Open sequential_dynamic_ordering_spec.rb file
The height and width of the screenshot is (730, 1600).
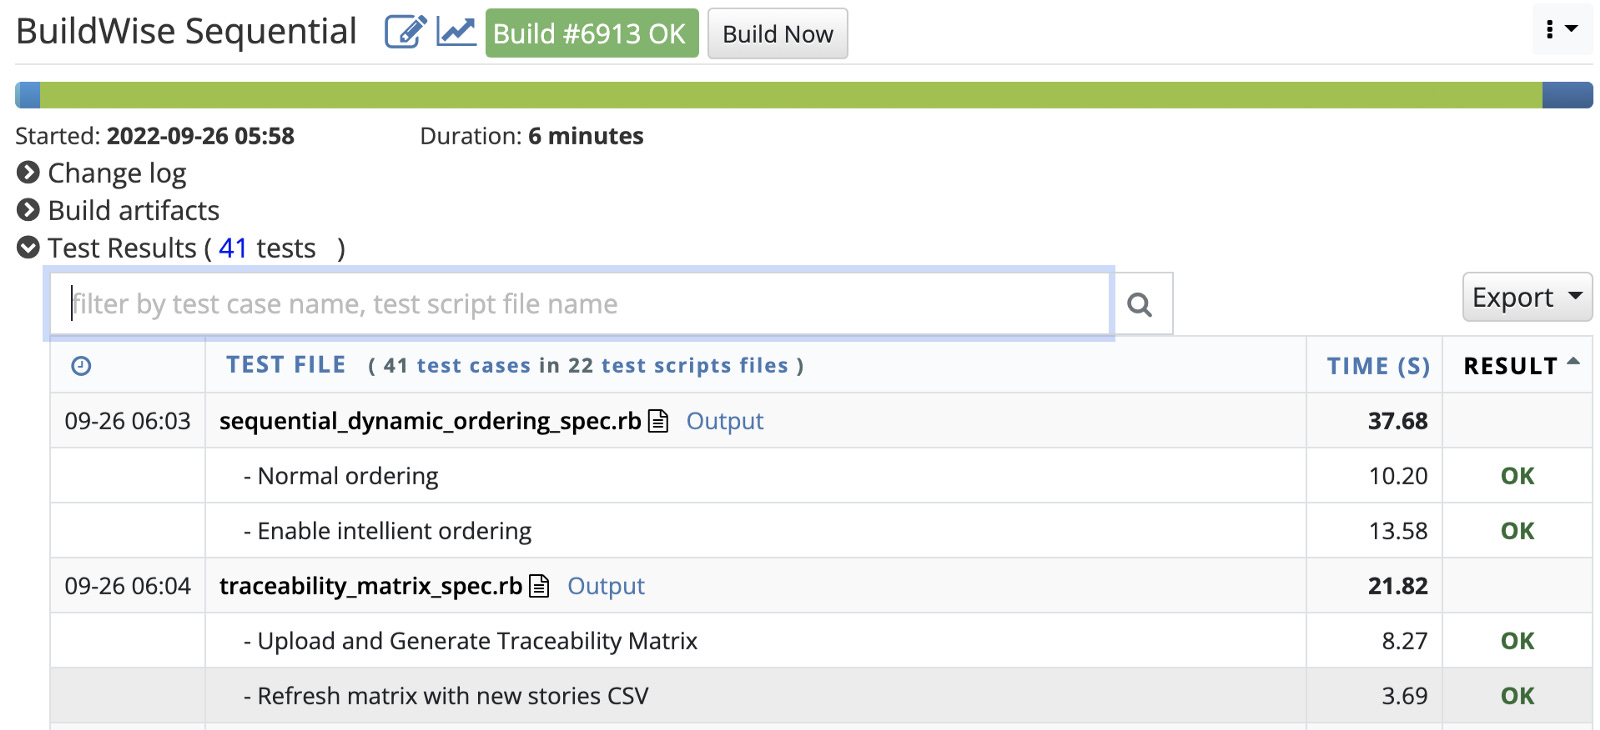430,421
